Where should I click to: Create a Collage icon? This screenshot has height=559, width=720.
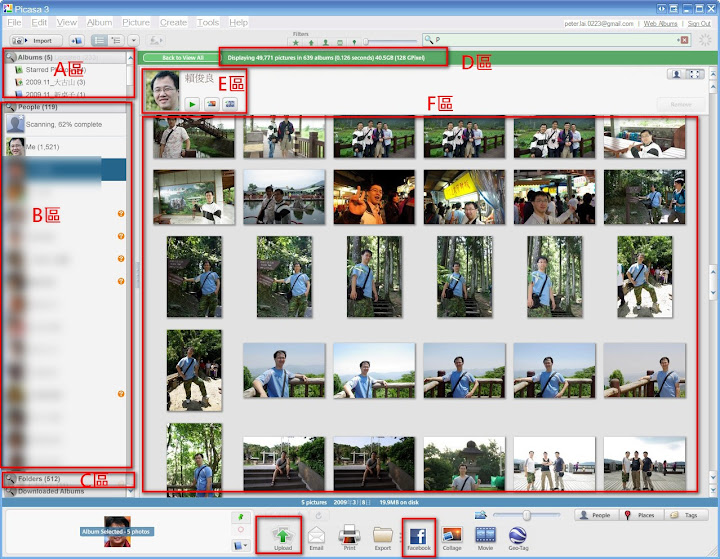point(452,537)
